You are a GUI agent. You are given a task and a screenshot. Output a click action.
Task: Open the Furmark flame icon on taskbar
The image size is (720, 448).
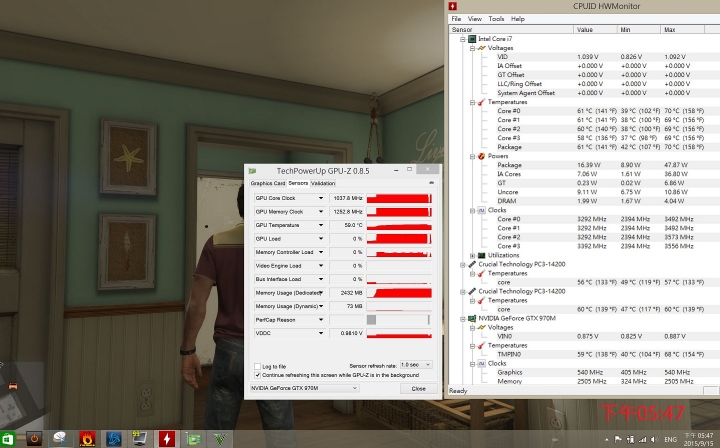pos(87,439)
